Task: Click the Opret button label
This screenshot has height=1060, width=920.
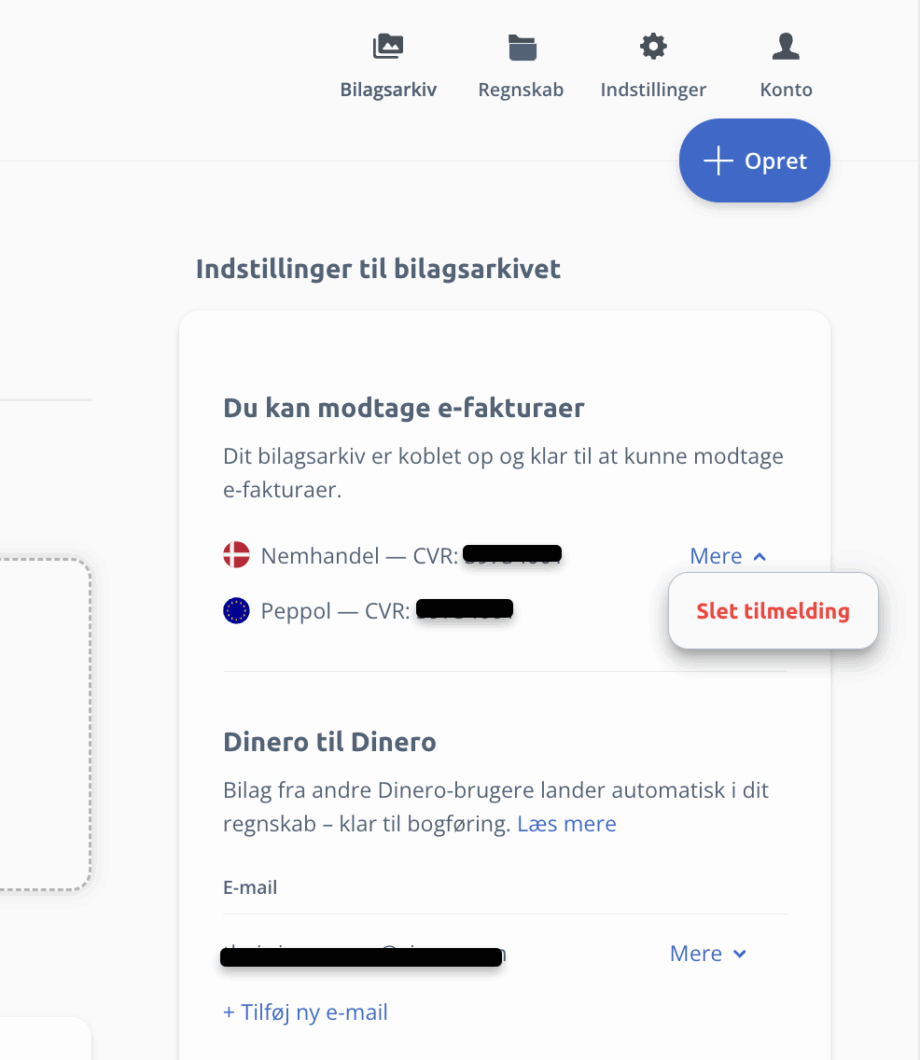Action: (x=775, y=161)
